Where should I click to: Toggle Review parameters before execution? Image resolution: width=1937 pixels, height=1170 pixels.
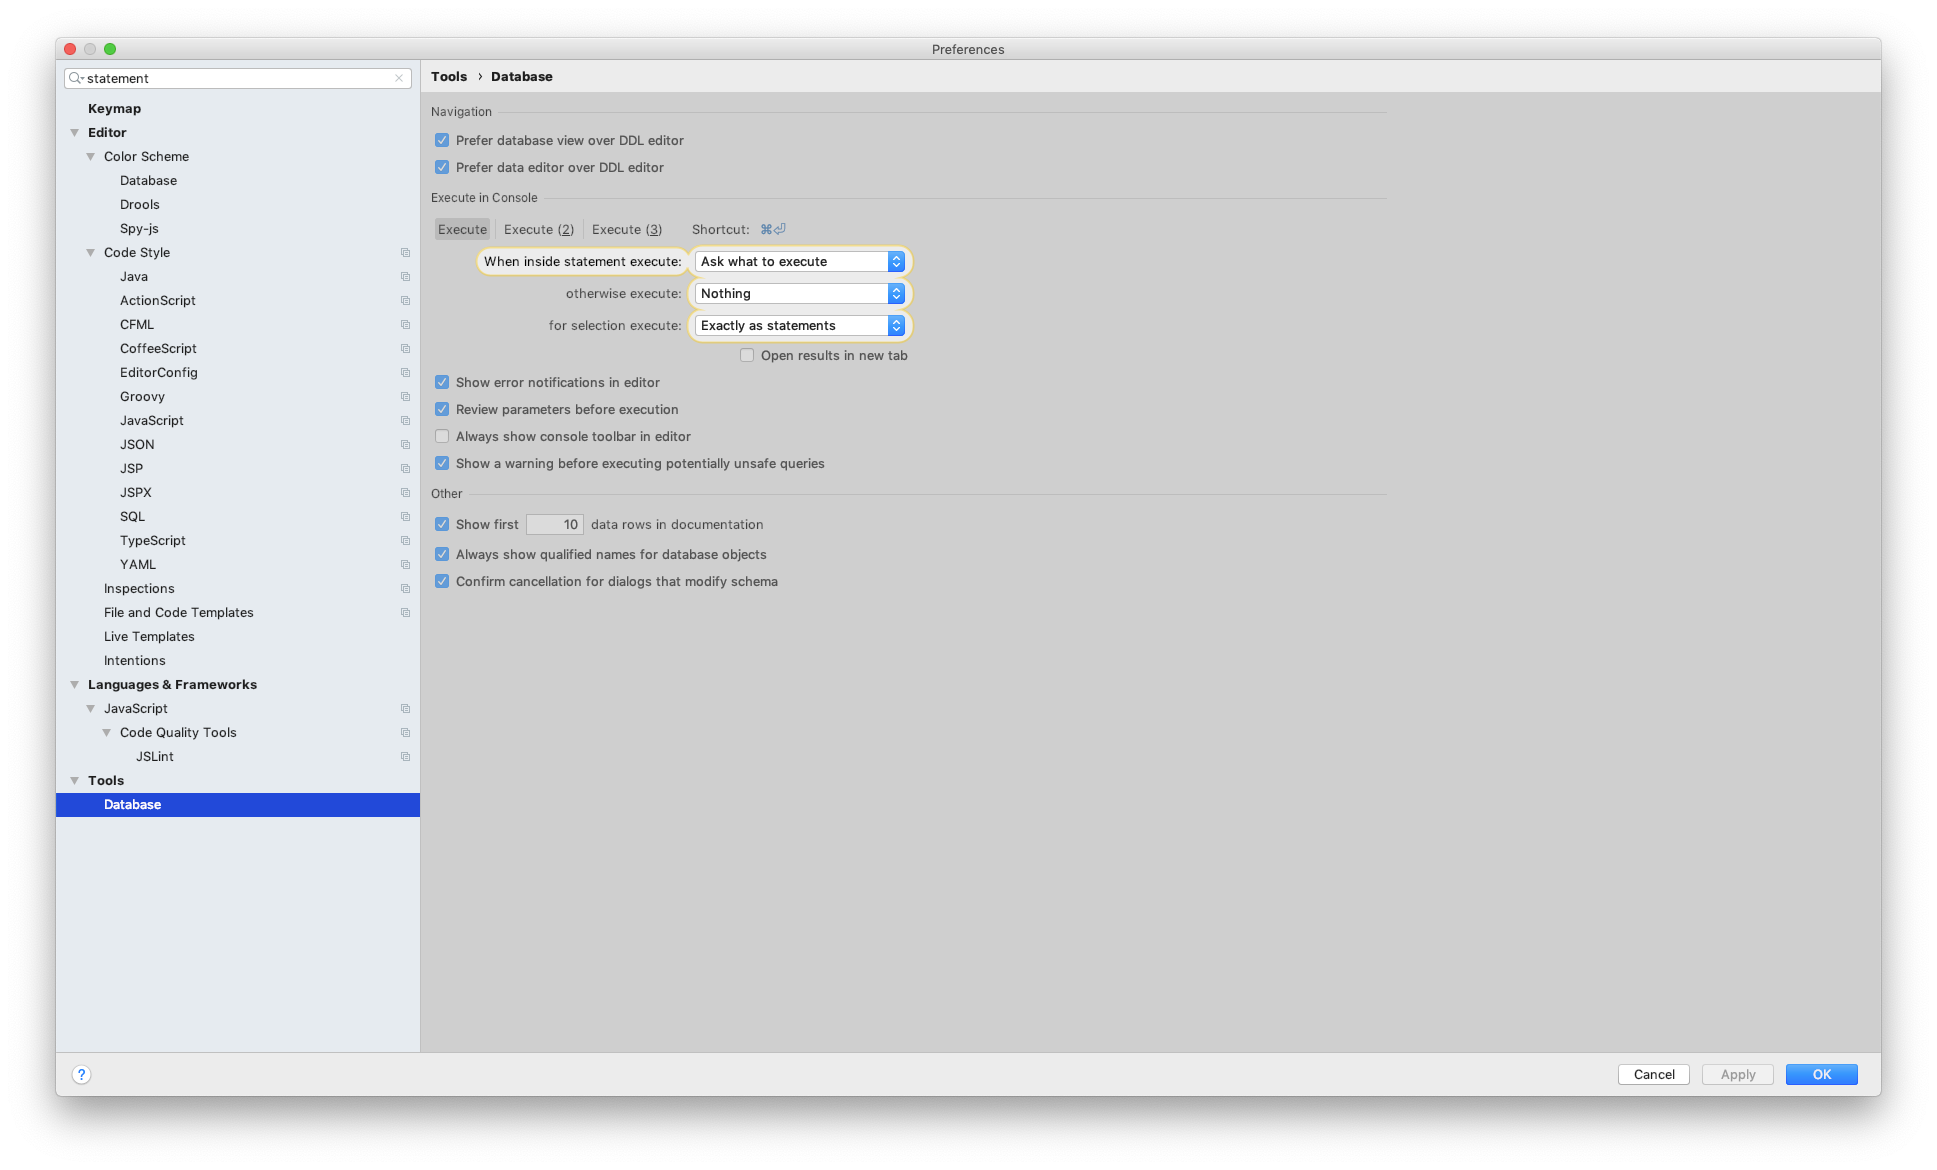(442, 409)
